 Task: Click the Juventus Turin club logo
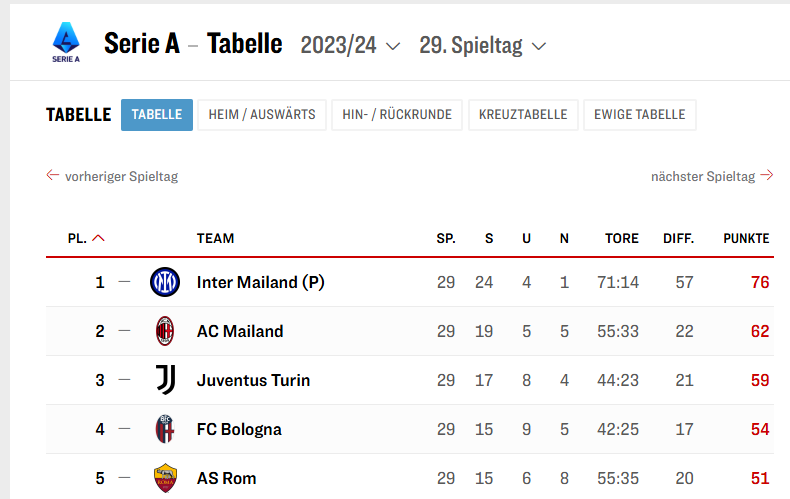[165, 380]
